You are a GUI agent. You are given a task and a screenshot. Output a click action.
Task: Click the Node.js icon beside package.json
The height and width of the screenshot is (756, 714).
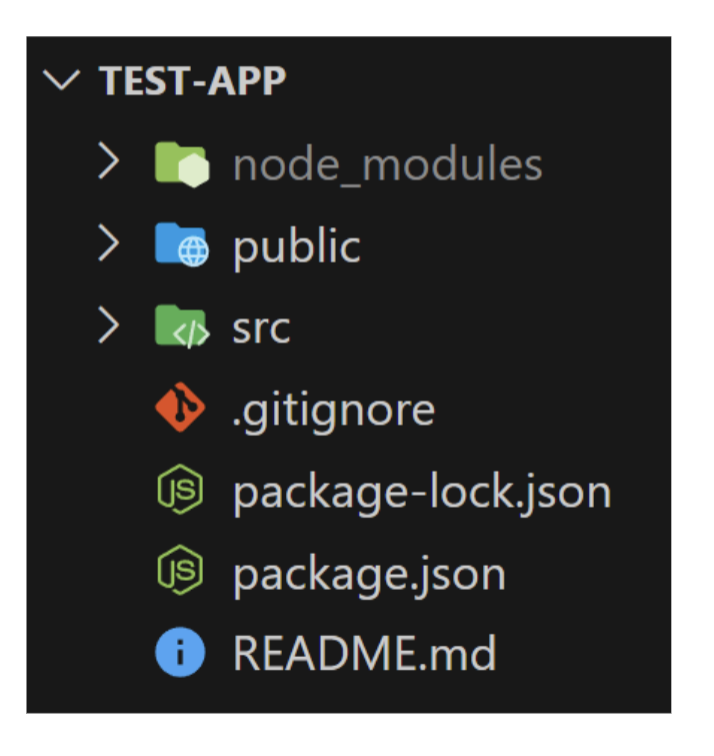(x=181, y=573)
